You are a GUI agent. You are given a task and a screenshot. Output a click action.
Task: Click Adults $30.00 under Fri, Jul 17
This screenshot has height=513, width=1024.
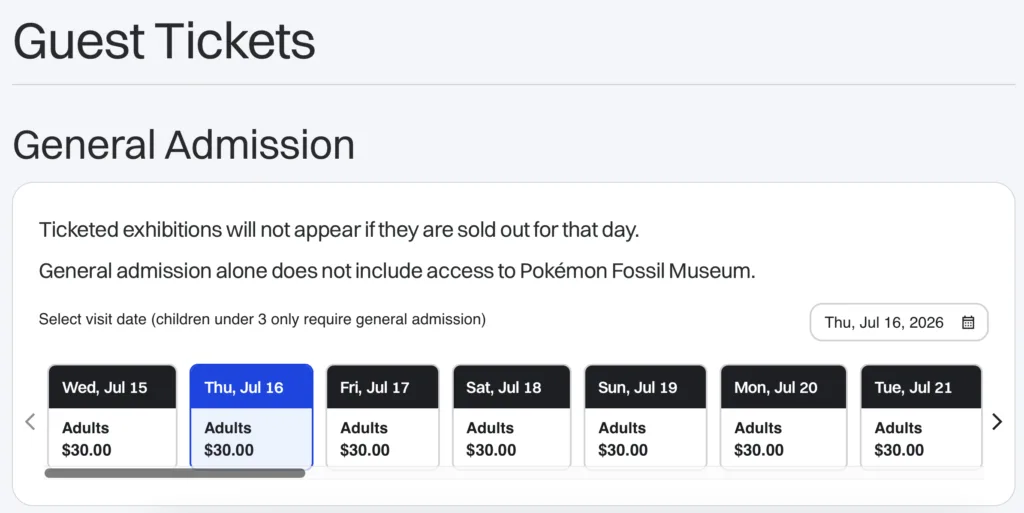click(x=364, y=439)
